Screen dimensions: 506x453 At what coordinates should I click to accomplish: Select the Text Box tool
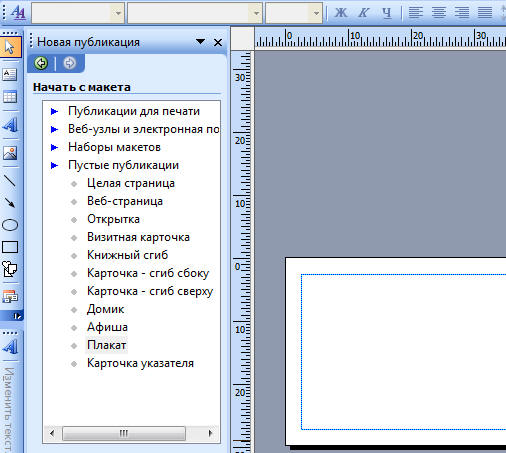click(10, 74)
